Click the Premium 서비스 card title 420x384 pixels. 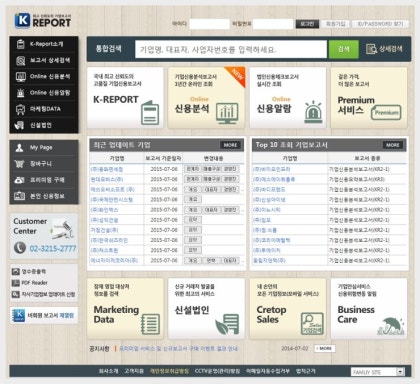coord(356,105)
